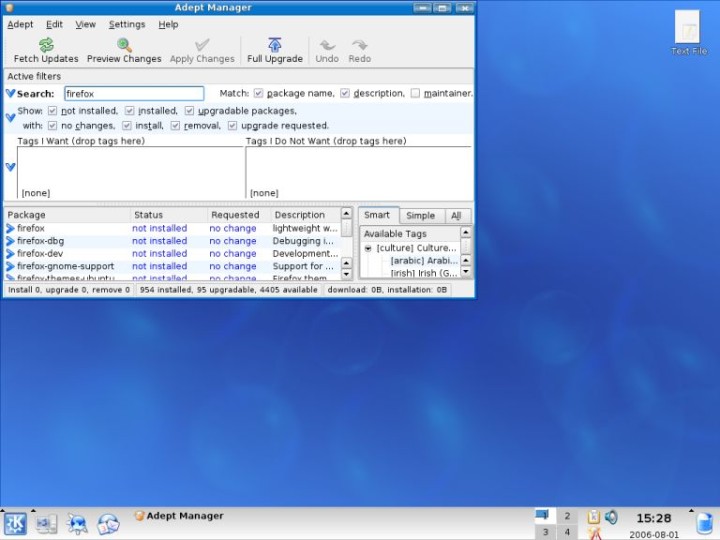Click the package list scroll down arrow
Screen dimensions: 720x540
[x=346, y=275]
